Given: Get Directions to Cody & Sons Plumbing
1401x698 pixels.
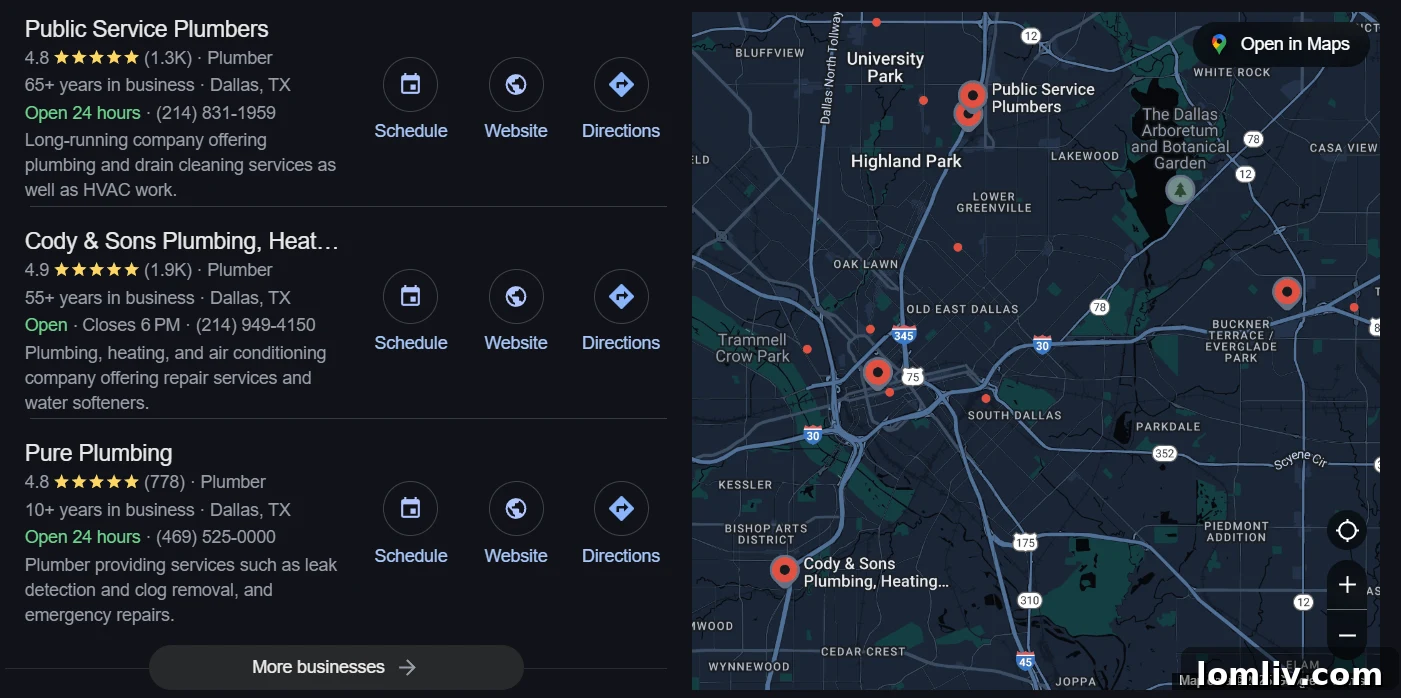Looking at the screenshot, I should pyautogui.click(x=621, y=297).
